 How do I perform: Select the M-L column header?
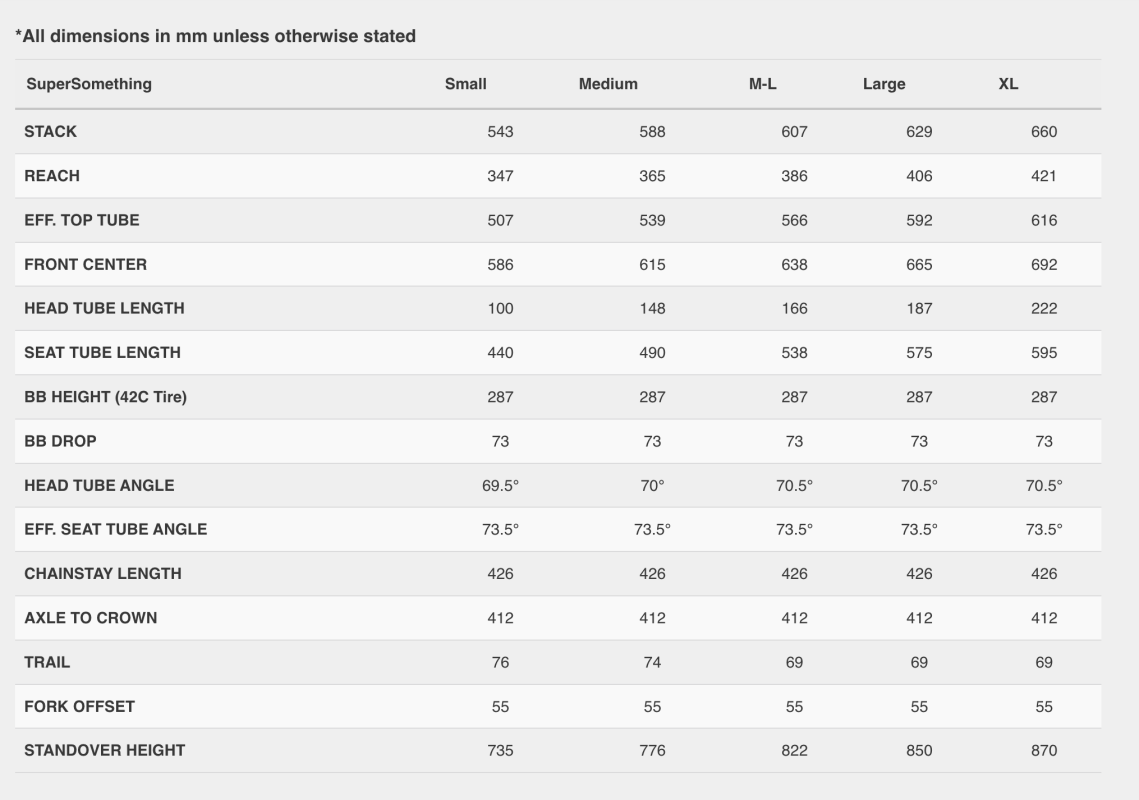click(x=763, y=84)
